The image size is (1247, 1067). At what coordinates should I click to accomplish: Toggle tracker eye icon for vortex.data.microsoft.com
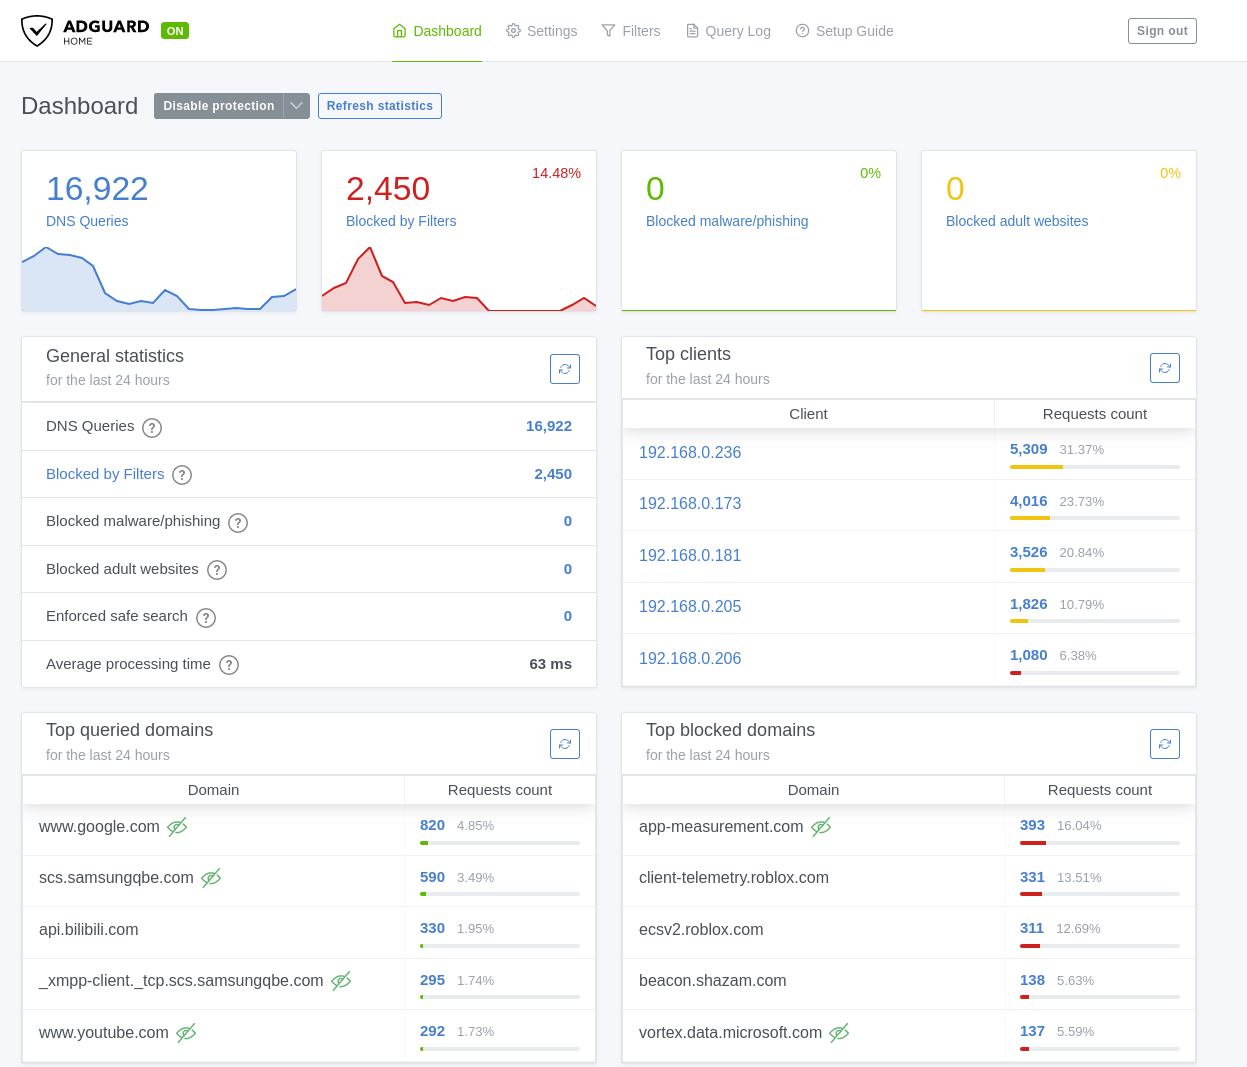pyautogui.click(x=839, y=1033)
